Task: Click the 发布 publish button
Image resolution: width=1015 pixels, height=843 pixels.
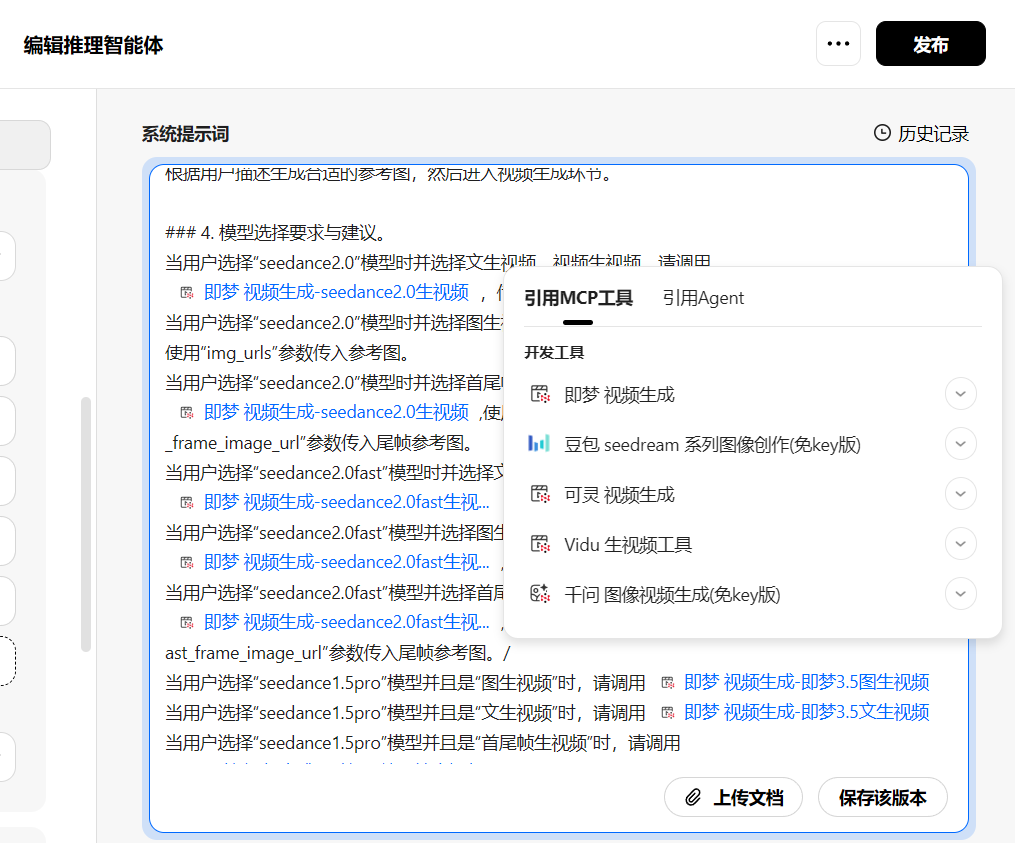Action: (x=930, y=43)
